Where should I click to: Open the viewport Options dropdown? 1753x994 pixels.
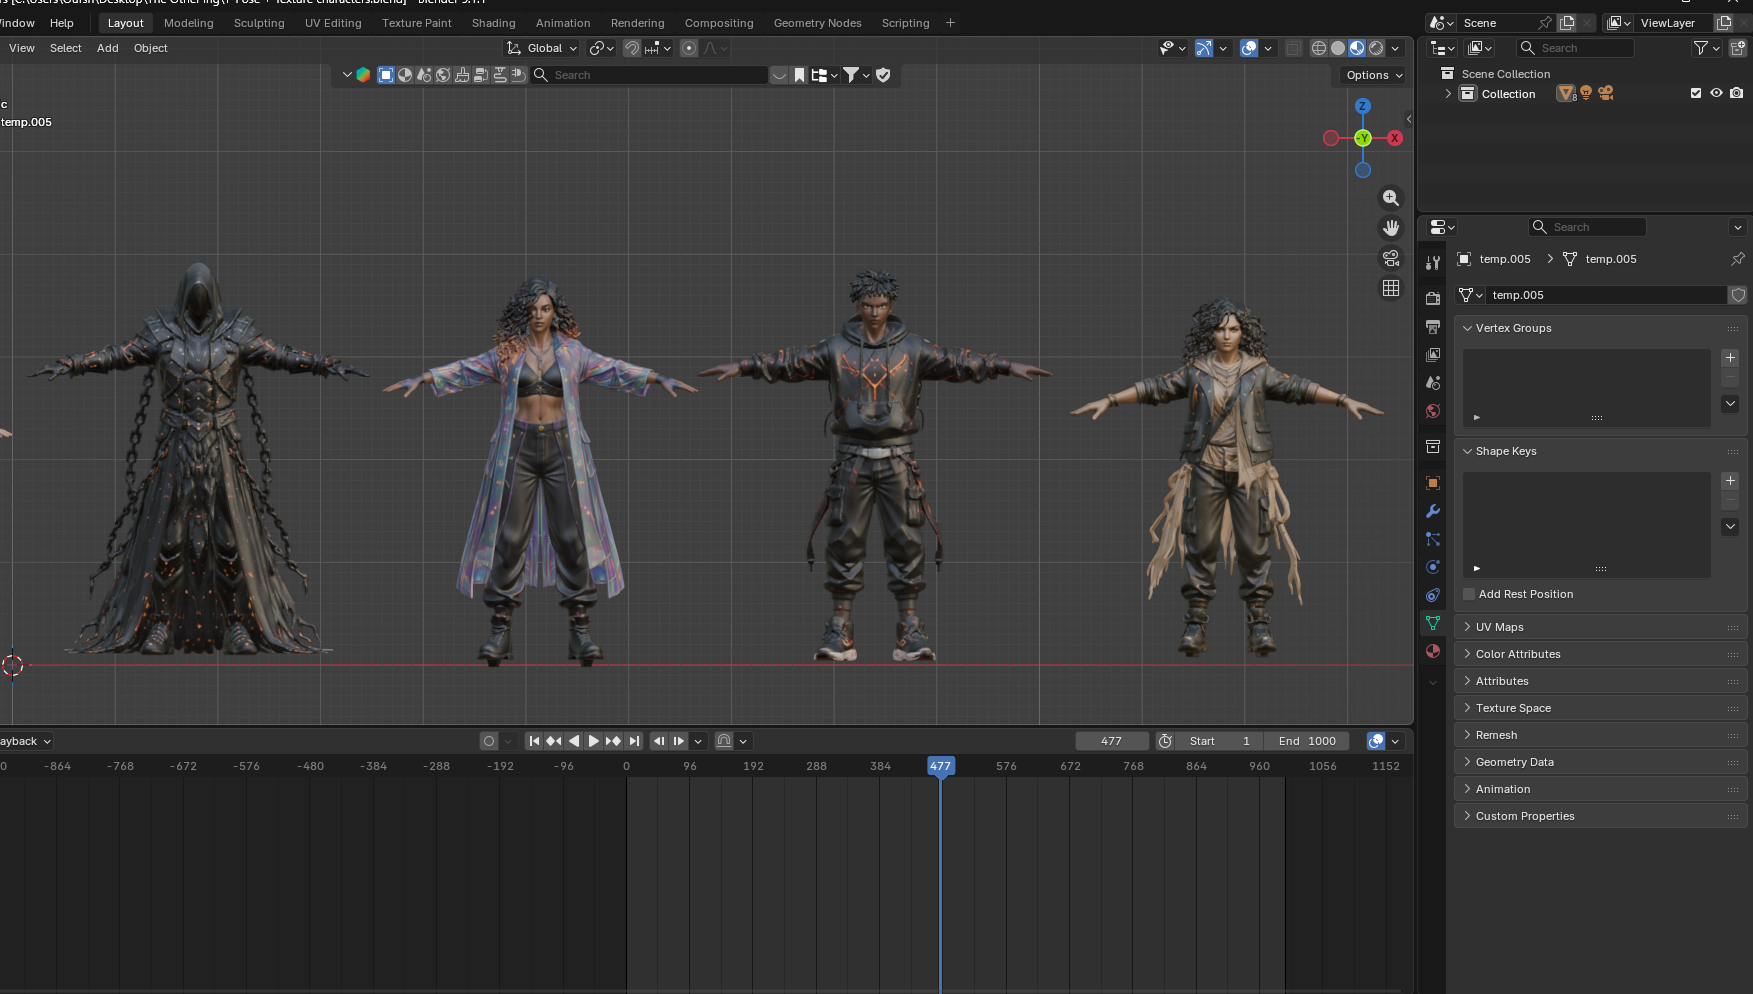coord(1373,75)
